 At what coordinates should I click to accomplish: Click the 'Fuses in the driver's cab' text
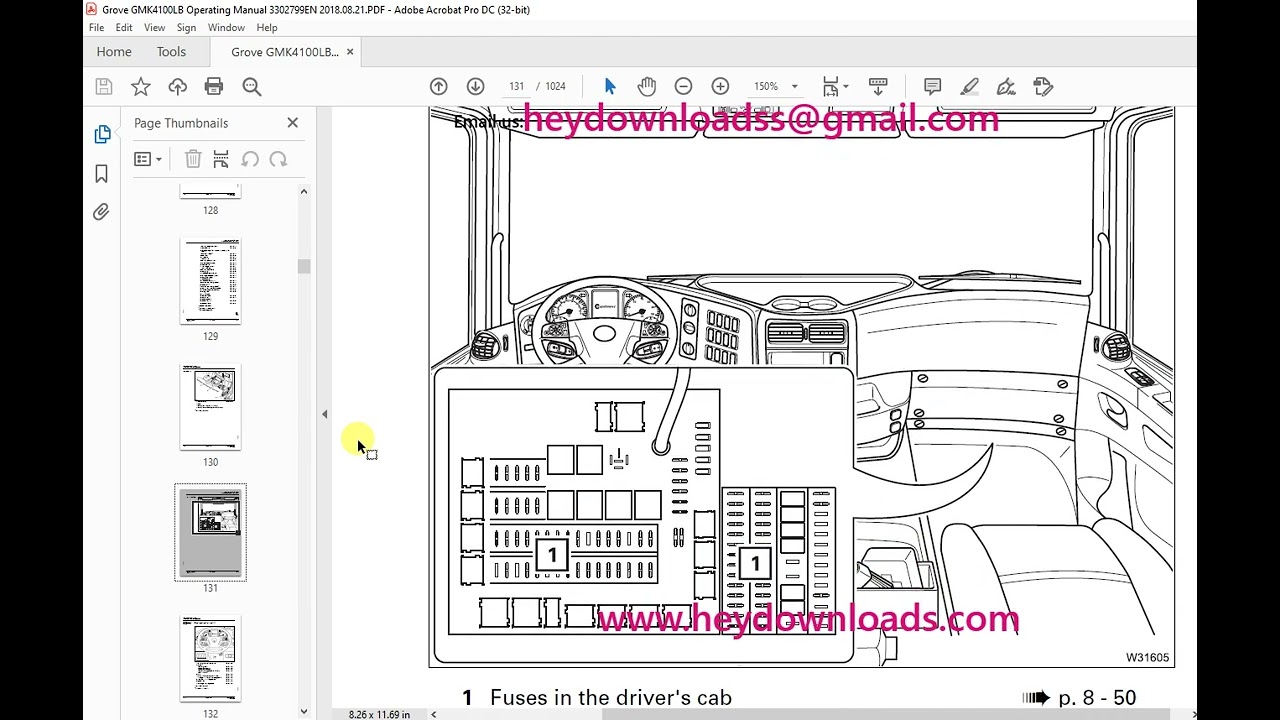[611, 698]
